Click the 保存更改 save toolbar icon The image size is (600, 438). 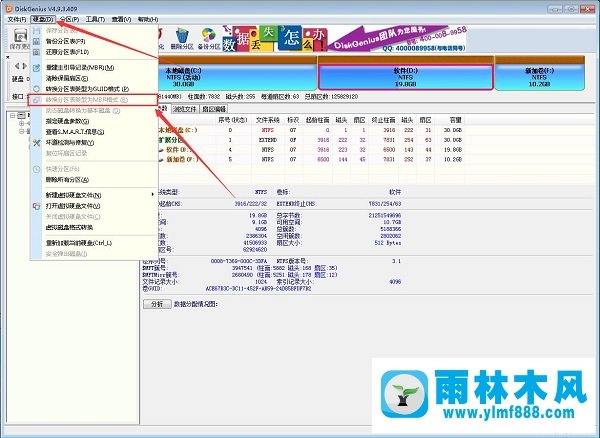pyautogui.click(x=20, y=38)
